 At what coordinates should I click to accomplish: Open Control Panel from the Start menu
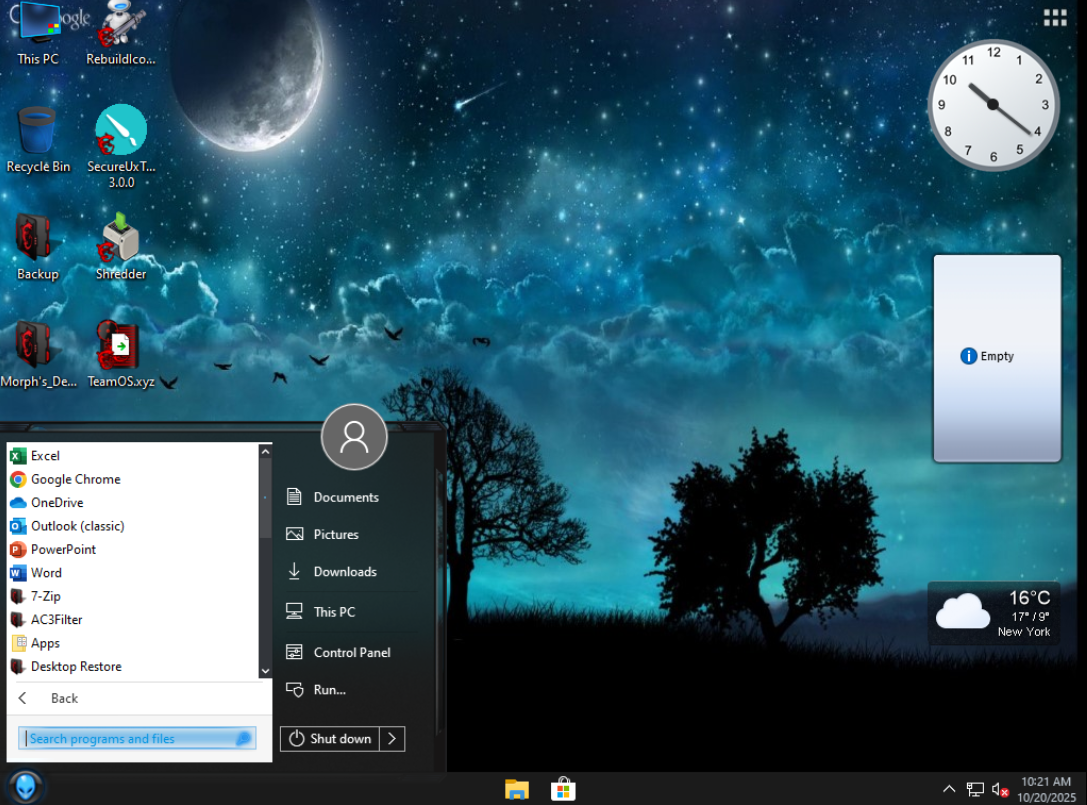pos(351,652)
